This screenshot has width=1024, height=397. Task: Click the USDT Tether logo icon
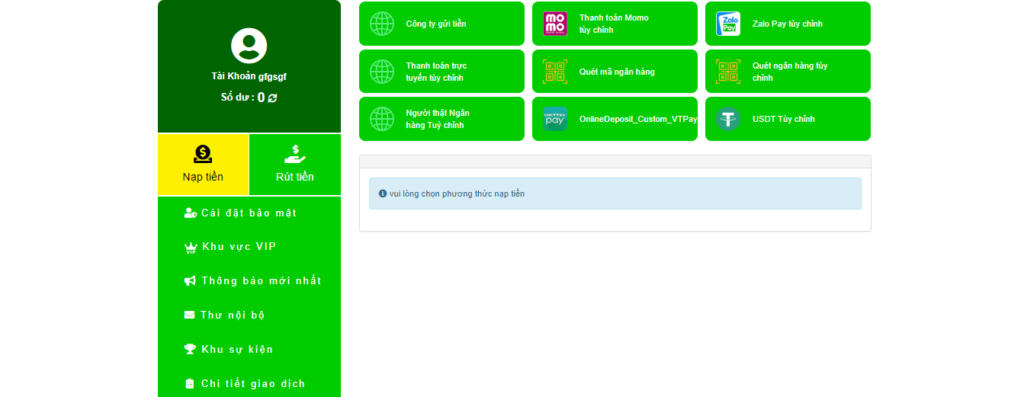click(x=728, y=119)
